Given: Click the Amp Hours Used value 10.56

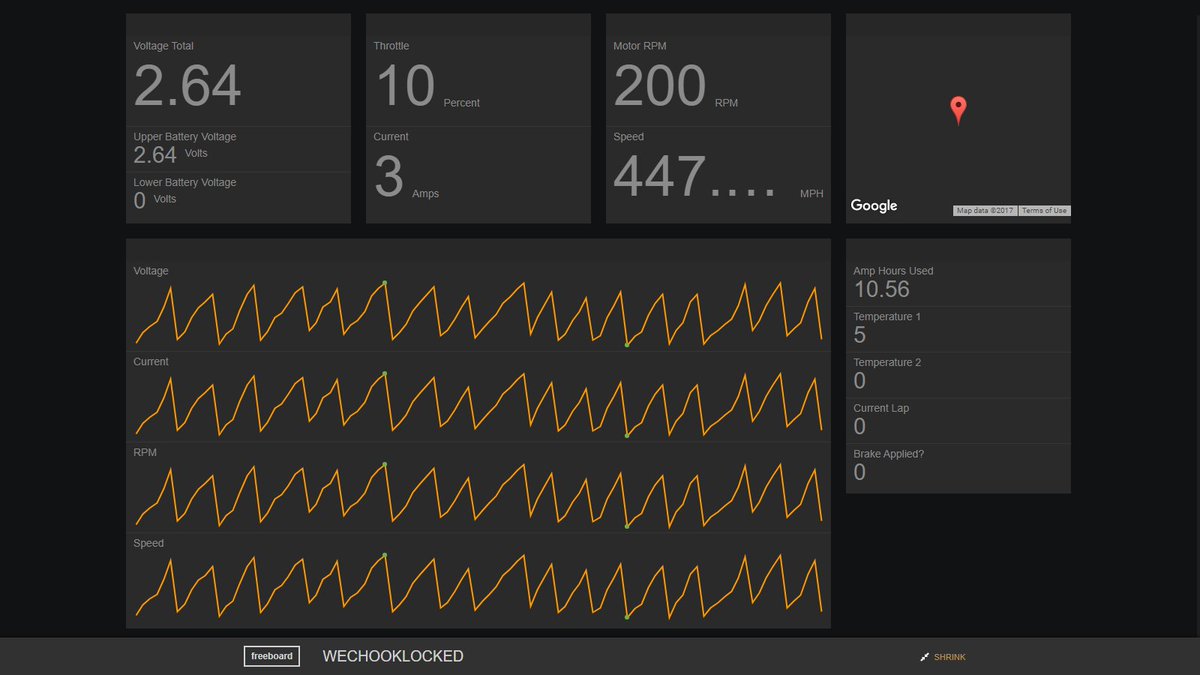Looking at the screenshot, I should pyautogui.click(x=881, y=290).
